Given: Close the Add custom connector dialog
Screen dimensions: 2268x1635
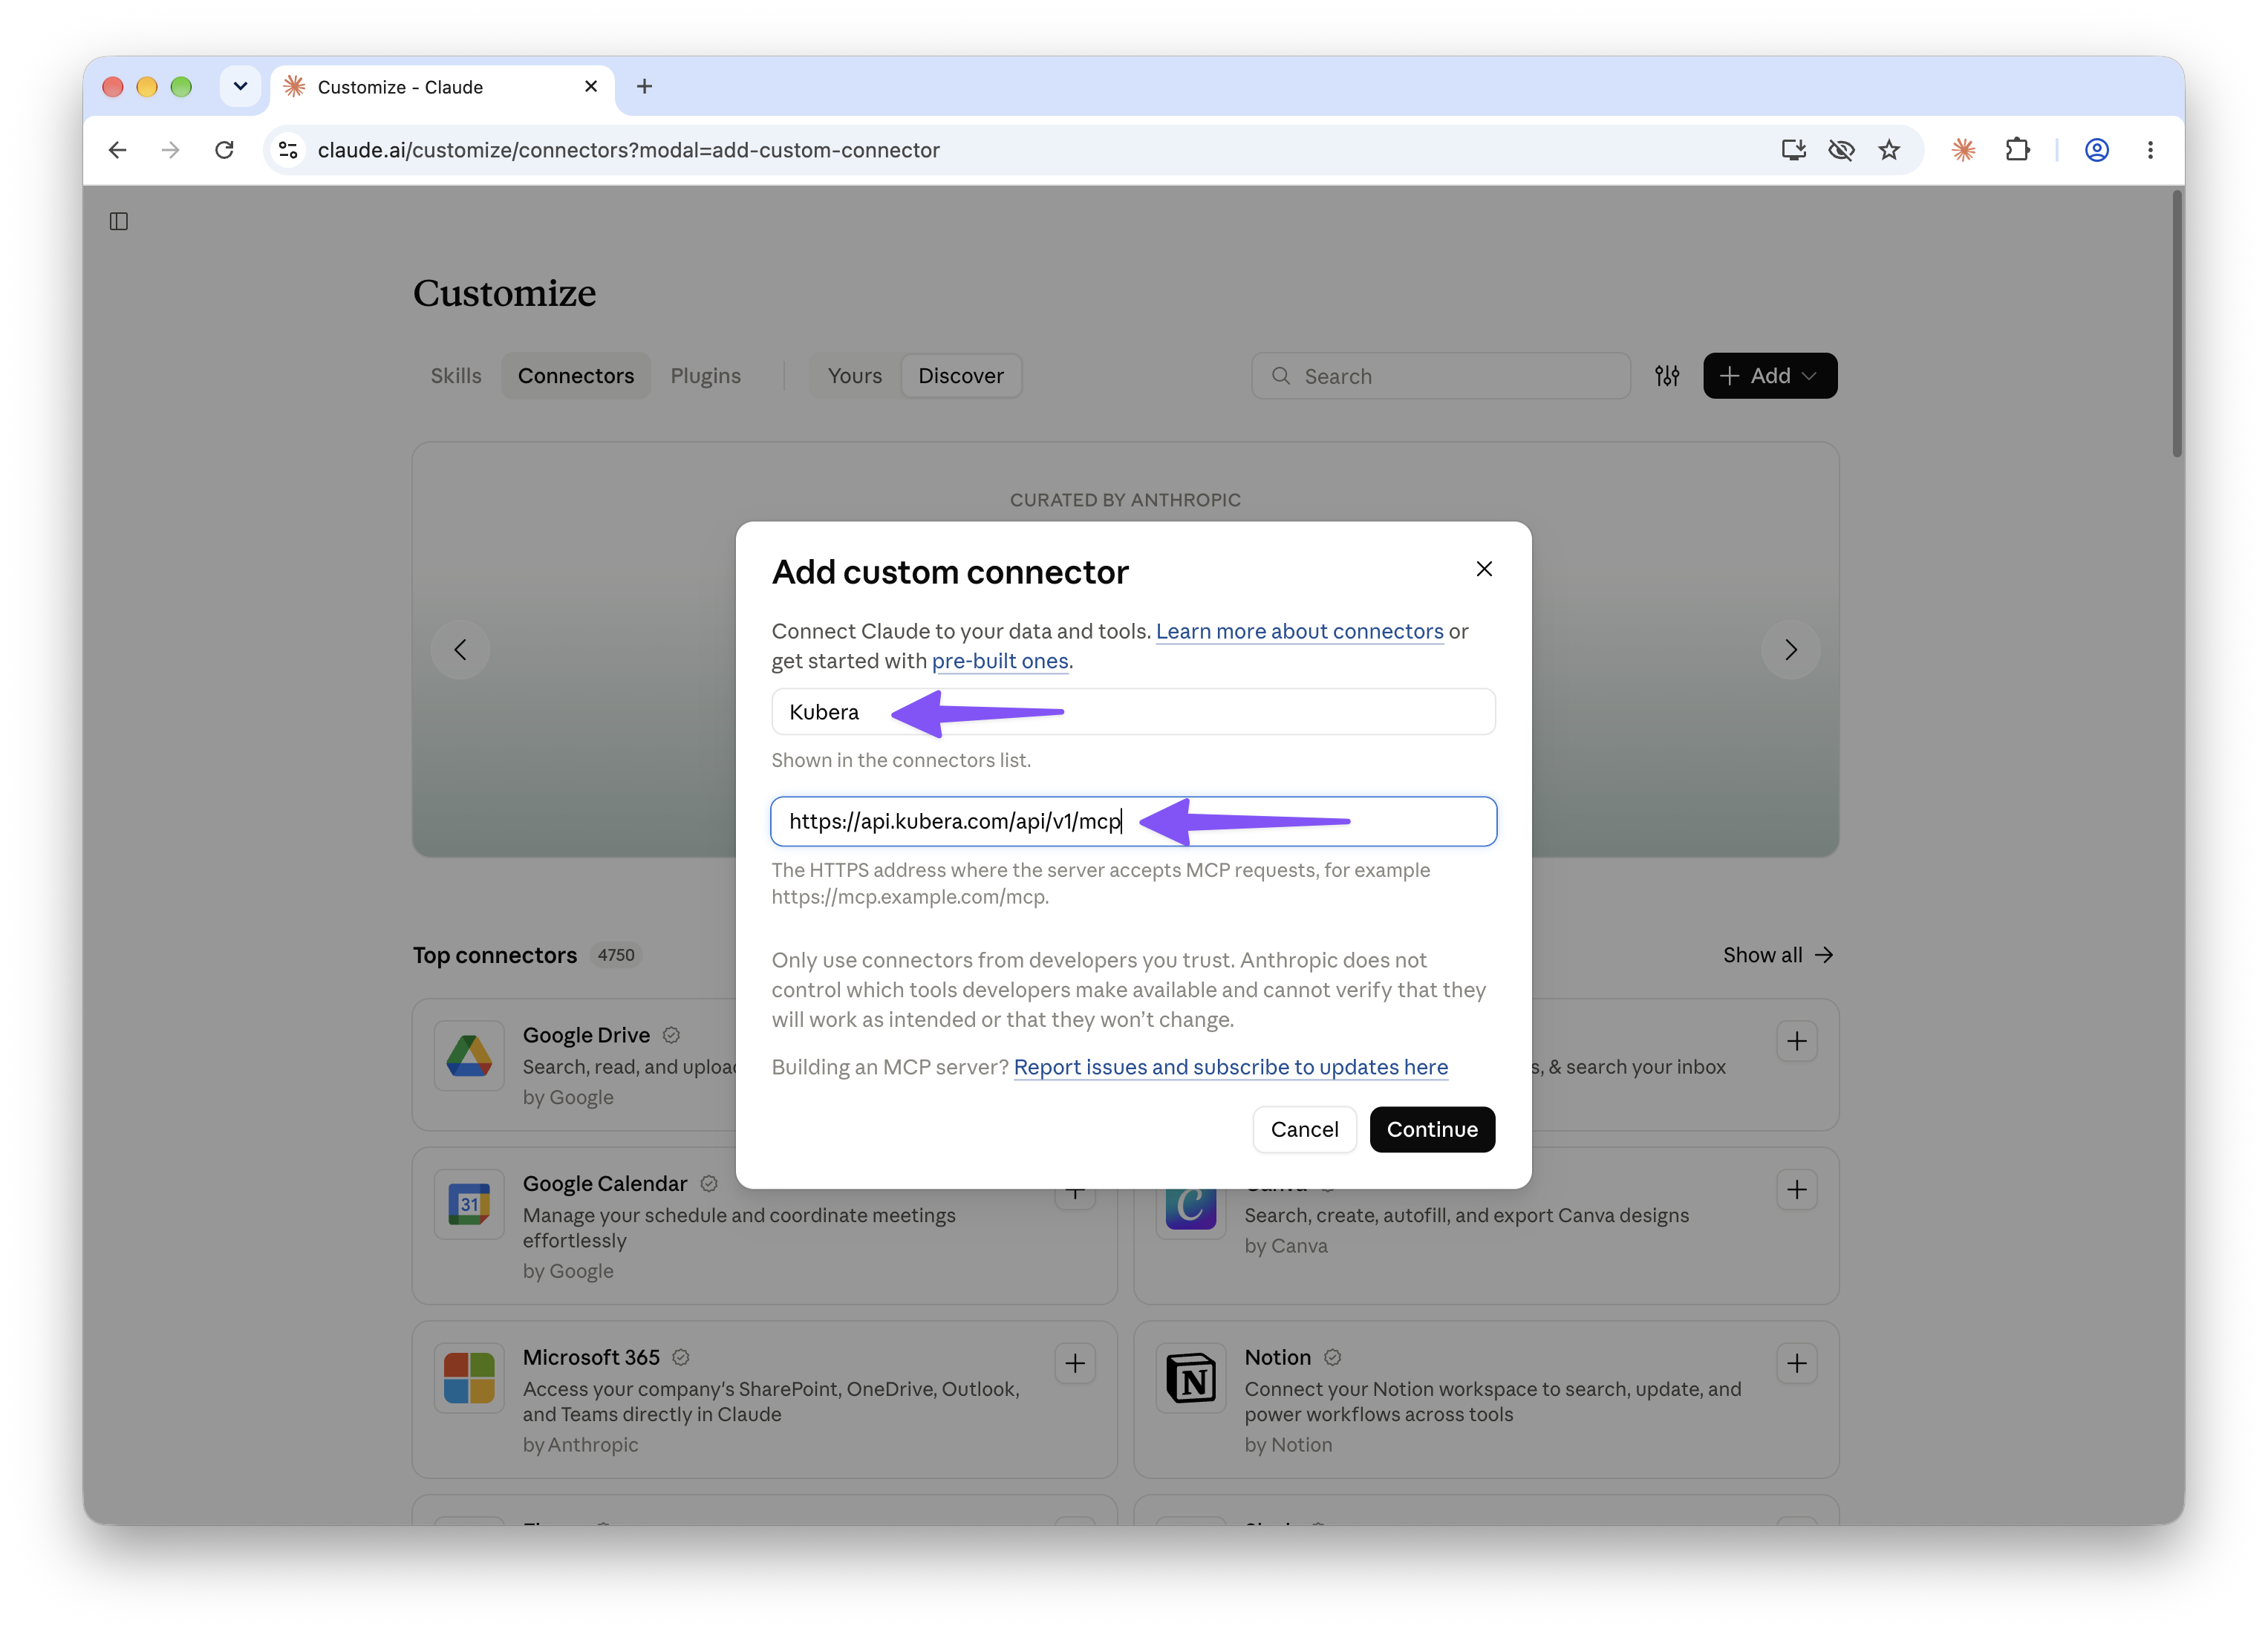Looking at the screenshot, I should [x=1484, y=569].
